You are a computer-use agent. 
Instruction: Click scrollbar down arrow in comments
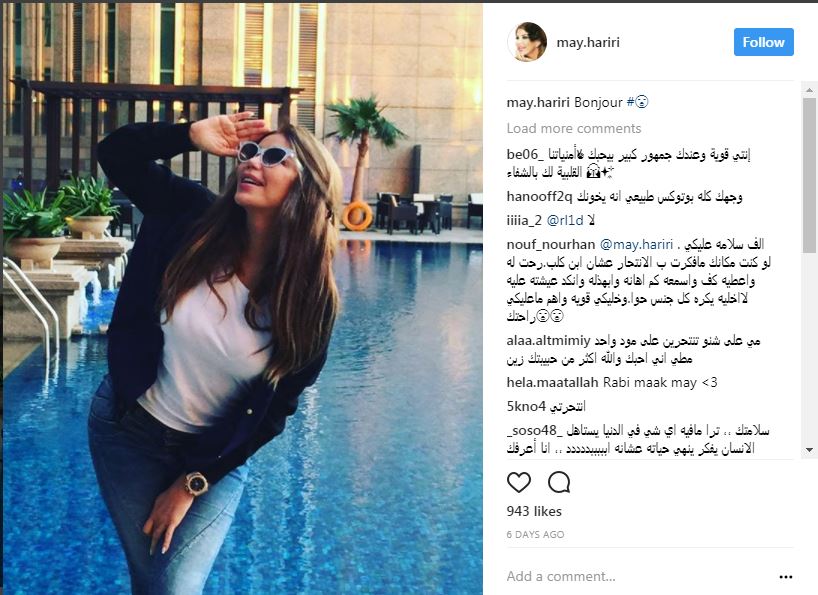(809, 450)
